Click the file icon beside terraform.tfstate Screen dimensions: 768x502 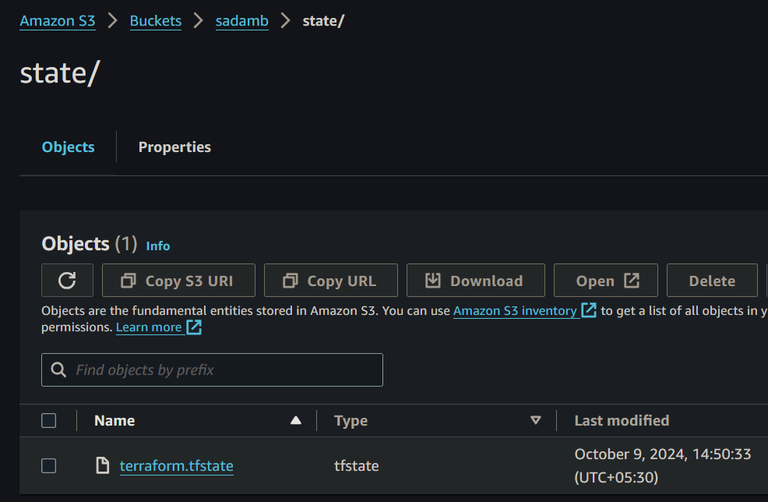[102, 465]
